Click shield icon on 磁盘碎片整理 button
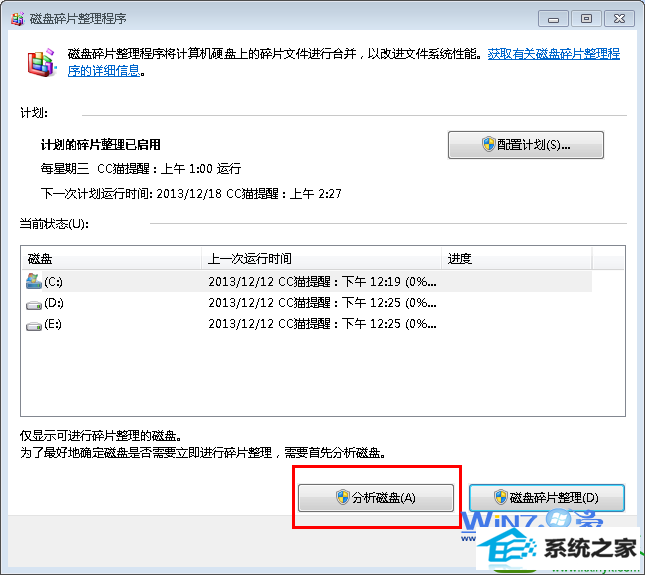 501,497
